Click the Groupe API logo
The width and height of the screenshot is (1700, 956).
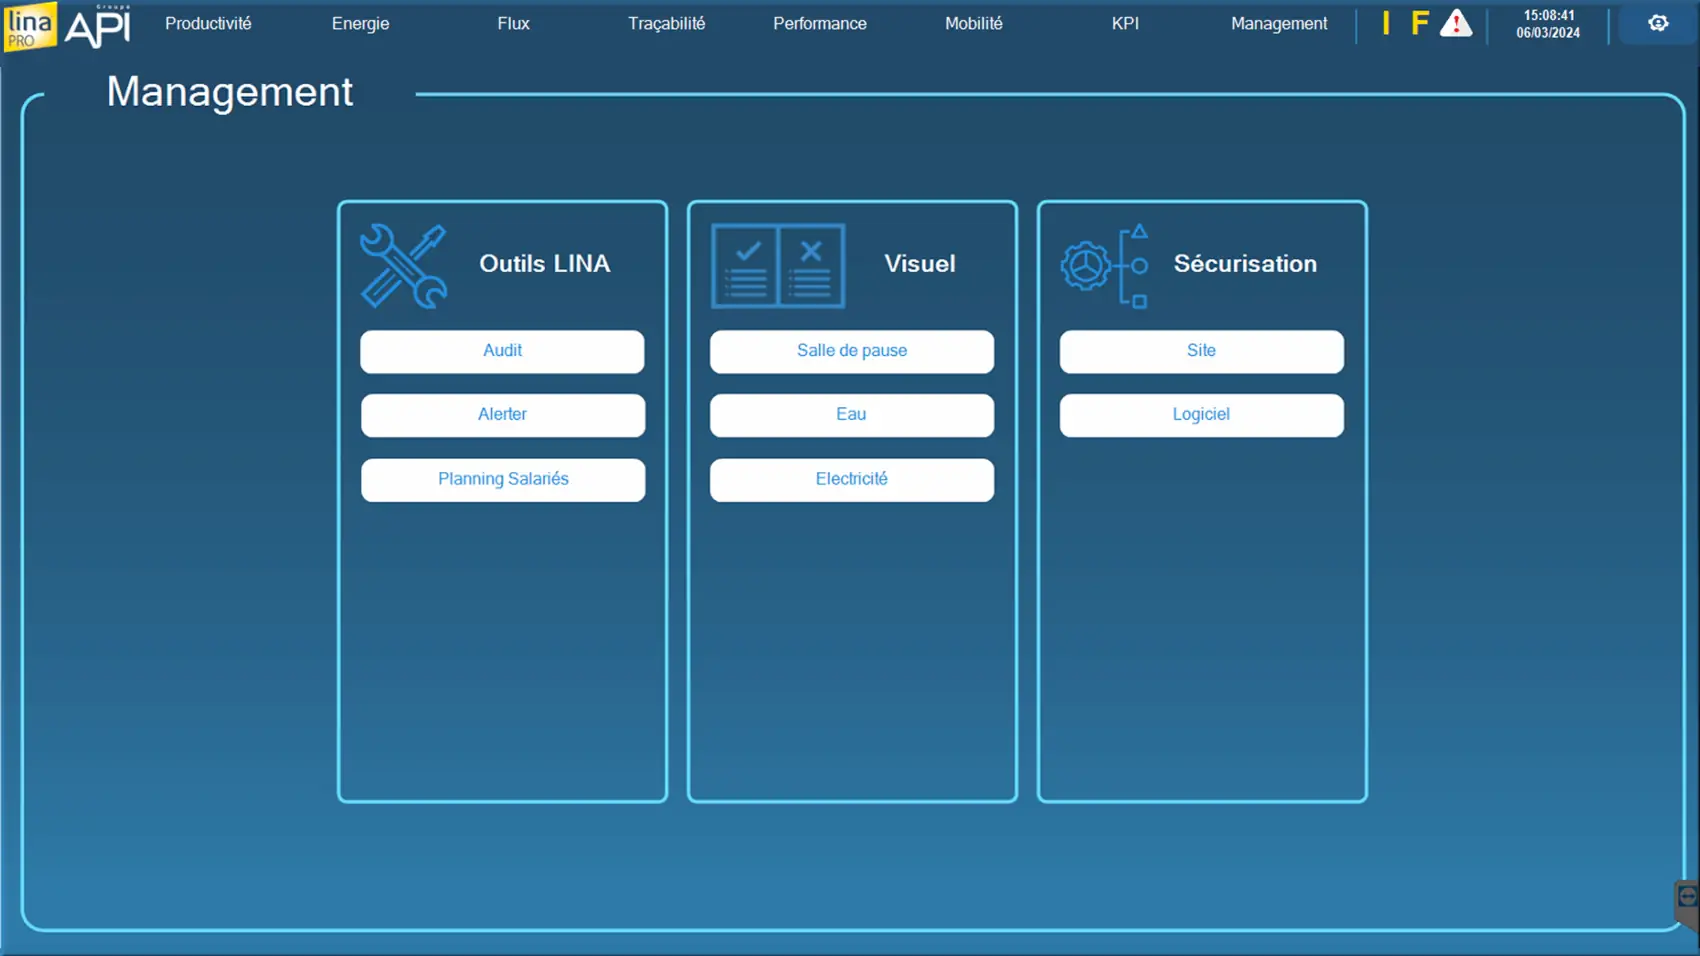98,26
